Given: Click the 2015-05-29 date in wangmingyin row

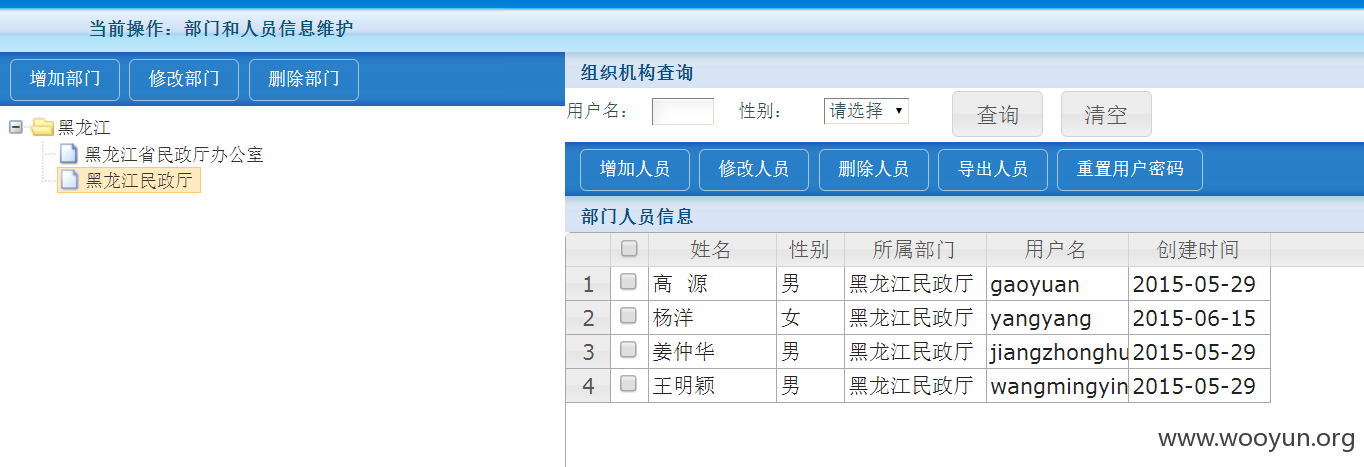Looking at the screenshot, I should point(1199,386).
